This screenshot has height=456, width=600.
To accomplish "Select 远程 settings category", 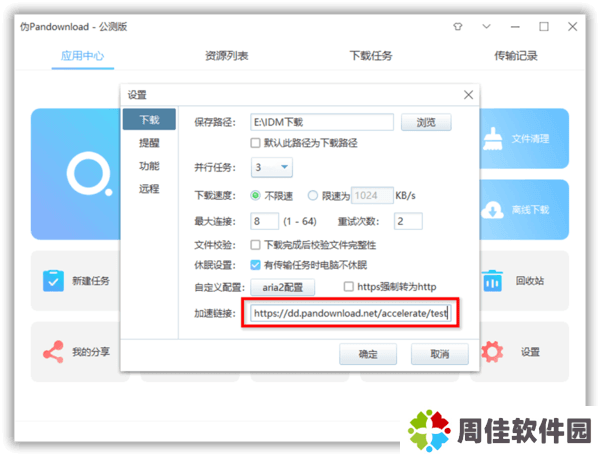I will tap(149, 189).
